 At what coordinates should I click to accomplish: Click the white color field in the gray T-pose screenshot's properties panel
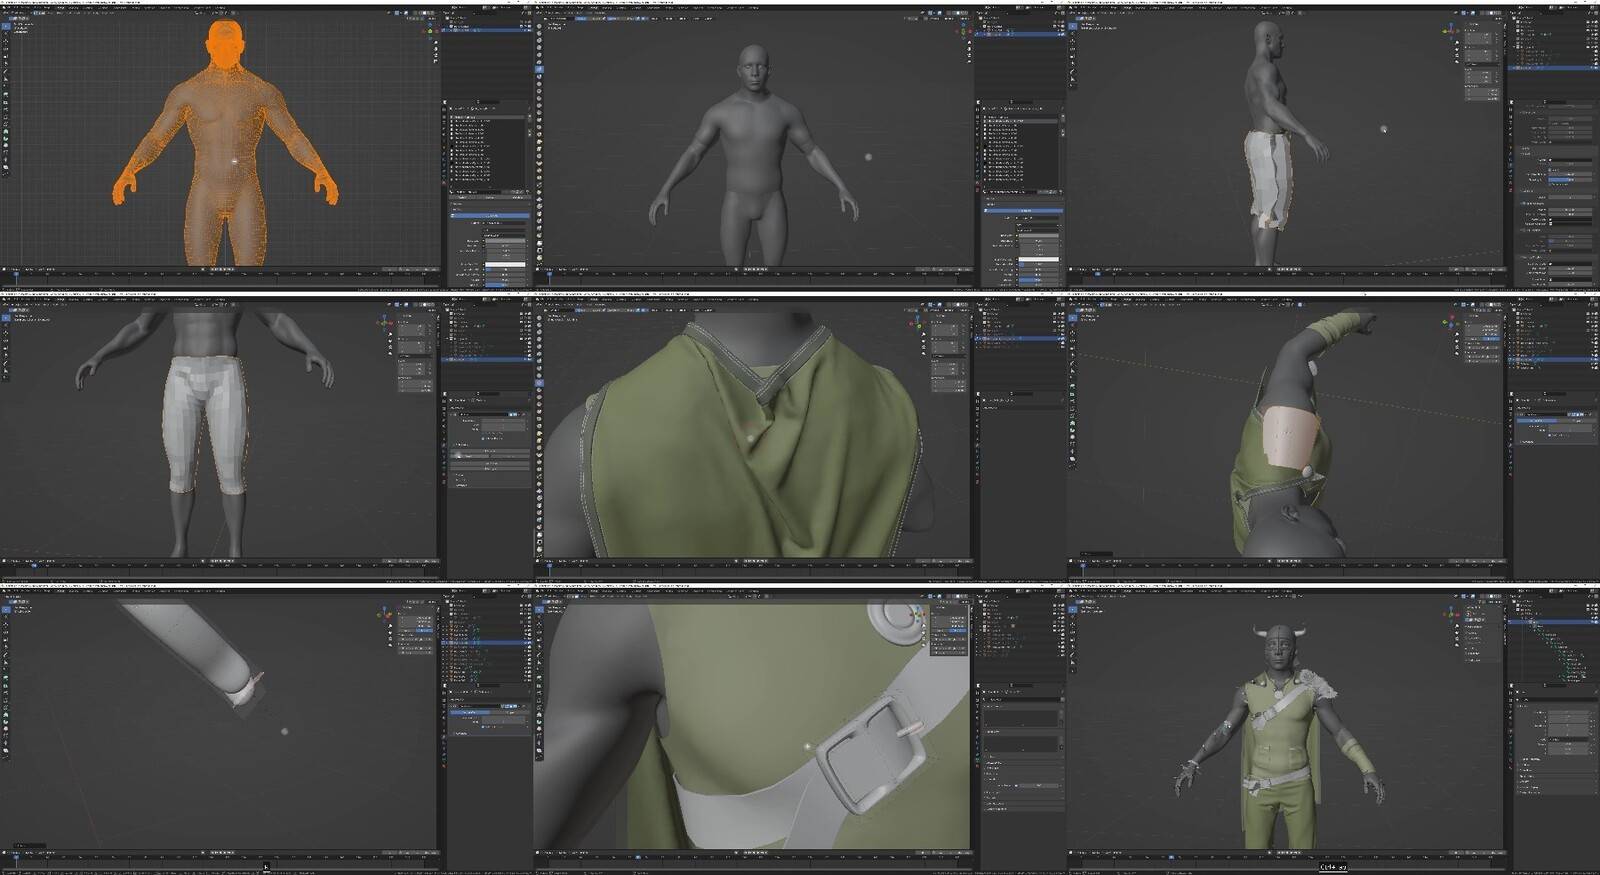[x=1038, y=260]
